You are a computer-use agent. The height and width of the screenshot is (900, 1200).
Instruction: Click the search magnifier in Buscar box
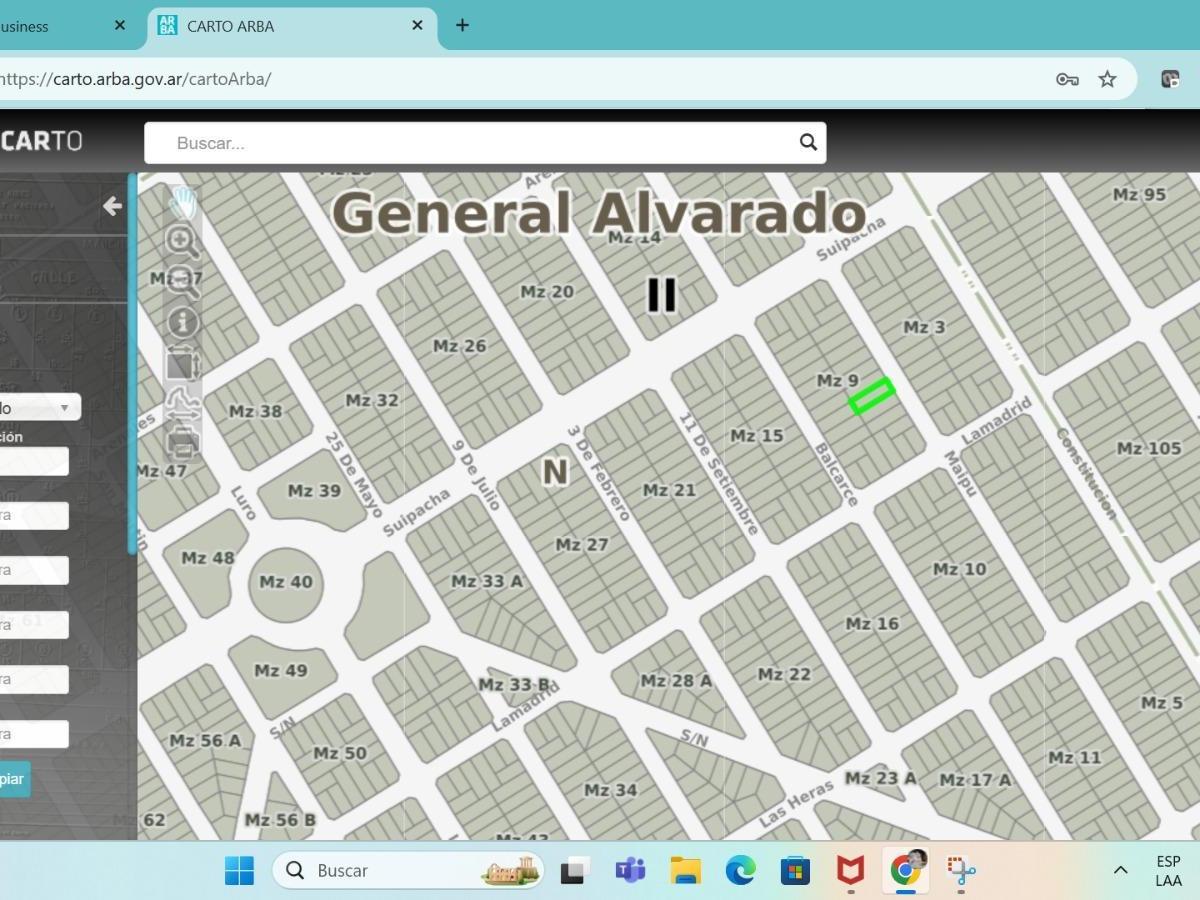click(808, 142)
